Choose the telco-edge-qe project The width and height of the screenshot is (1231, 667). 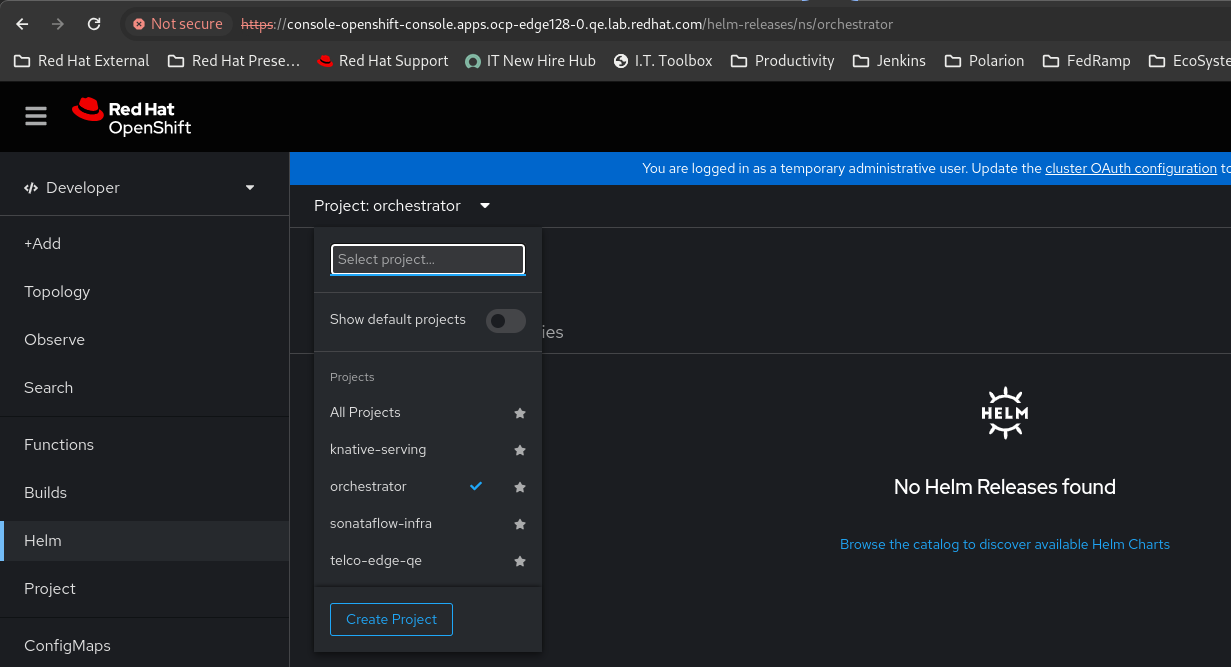click(376, 561)
